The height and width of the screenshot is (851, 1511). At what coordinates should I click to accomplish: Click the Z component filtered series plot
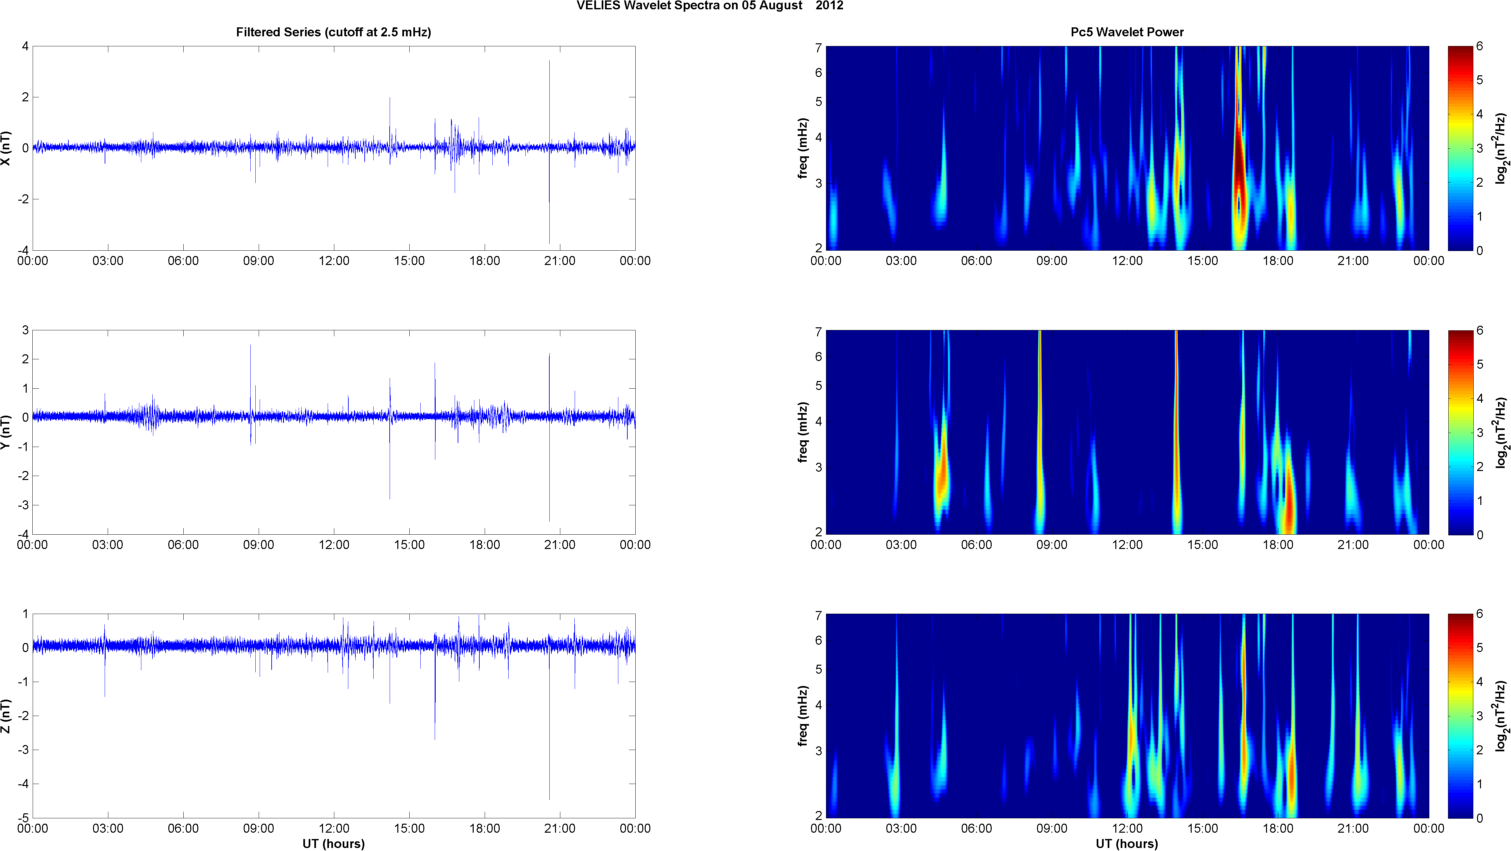[334, 716]
